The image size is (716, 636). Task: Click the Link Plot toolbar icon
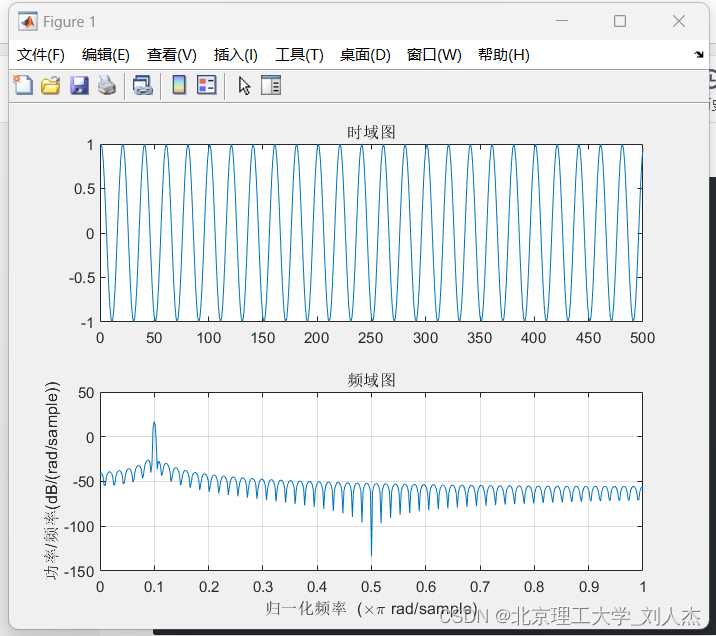[x=142, y=85]
